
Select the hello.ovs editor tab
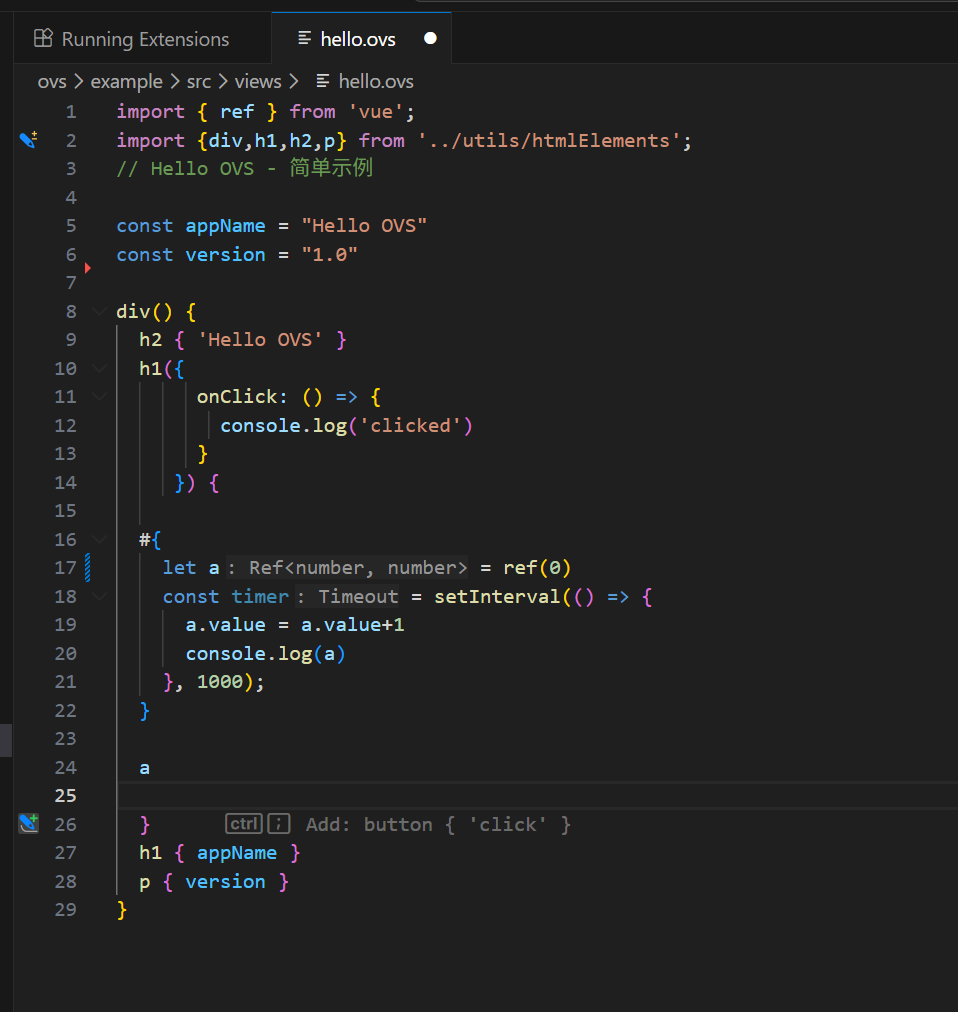(357, 39)
